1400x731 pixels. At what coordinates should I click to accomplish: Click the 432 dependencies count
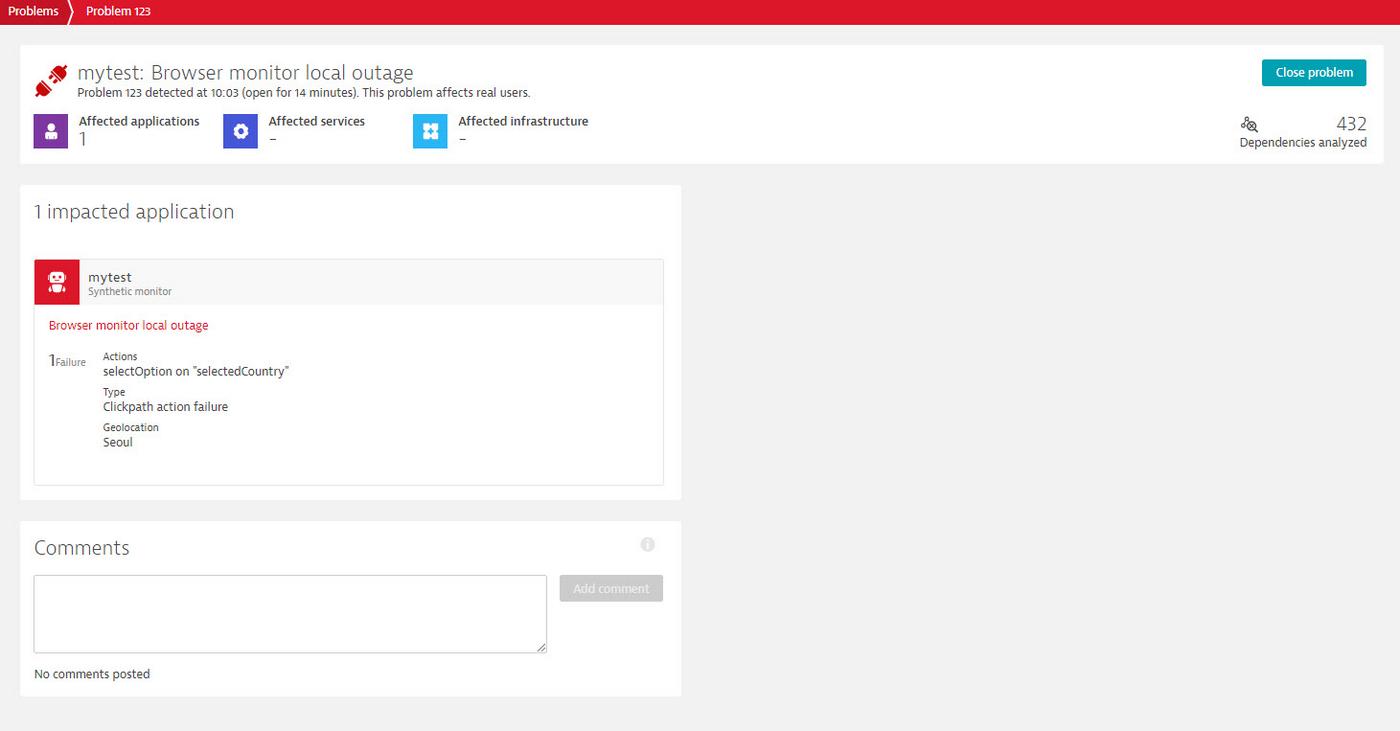pyautogui.click(x=1351, y=123)
